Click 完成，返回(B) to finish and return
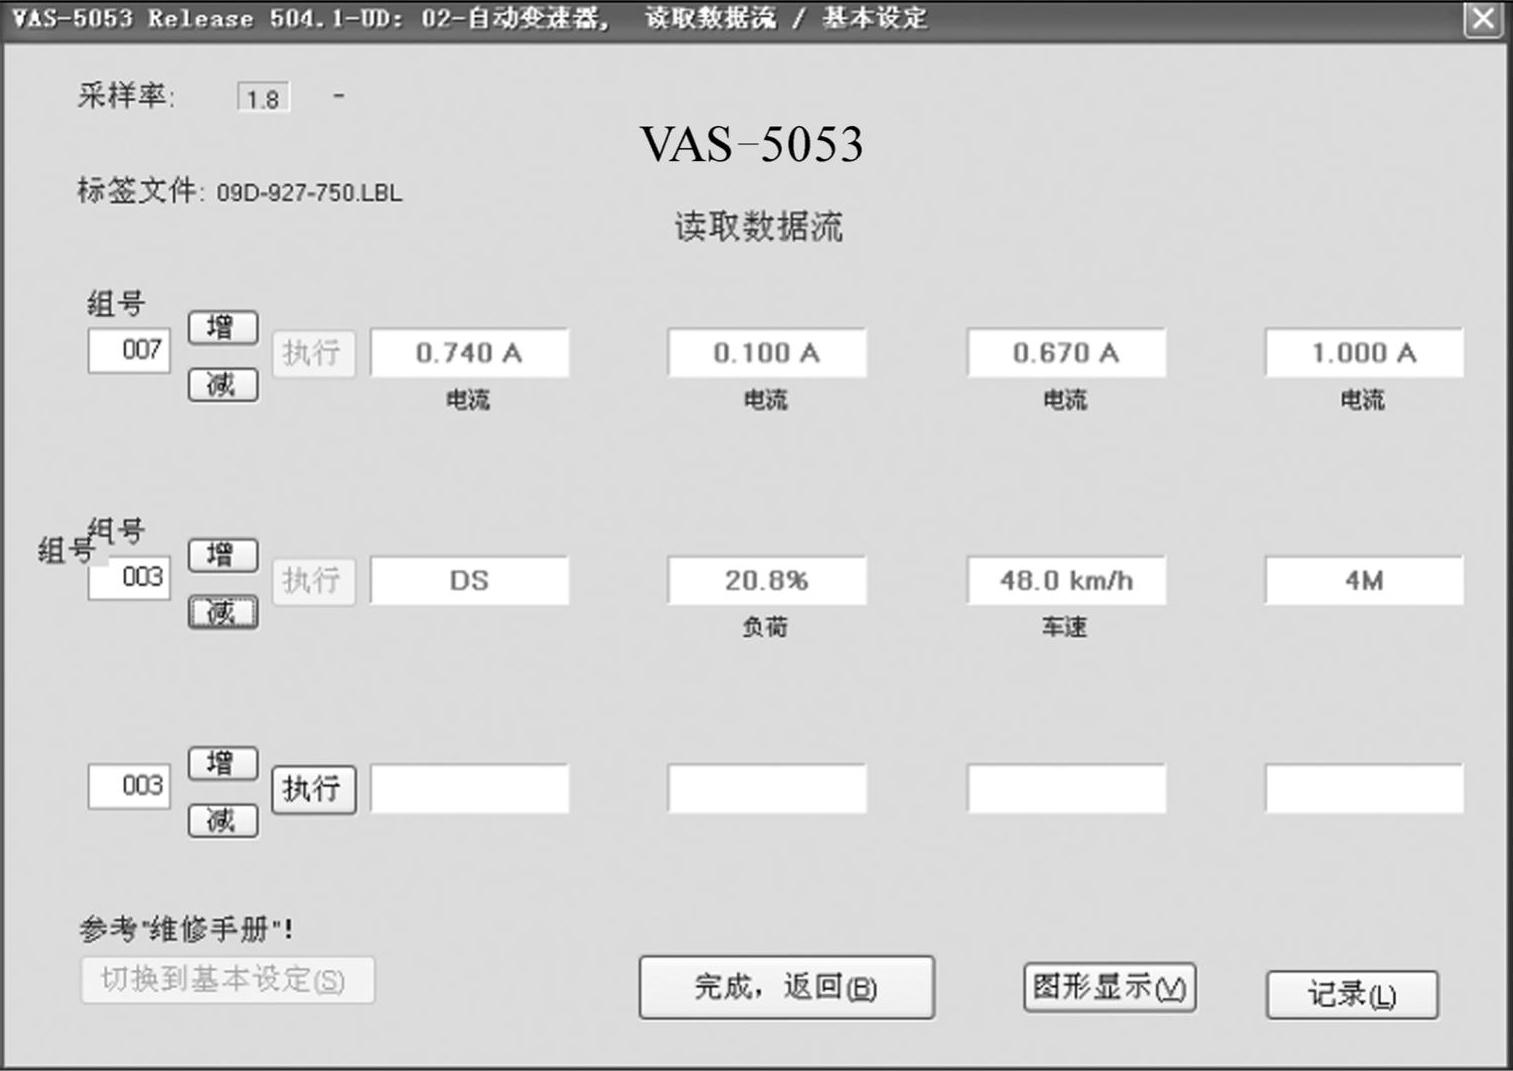 787,988
